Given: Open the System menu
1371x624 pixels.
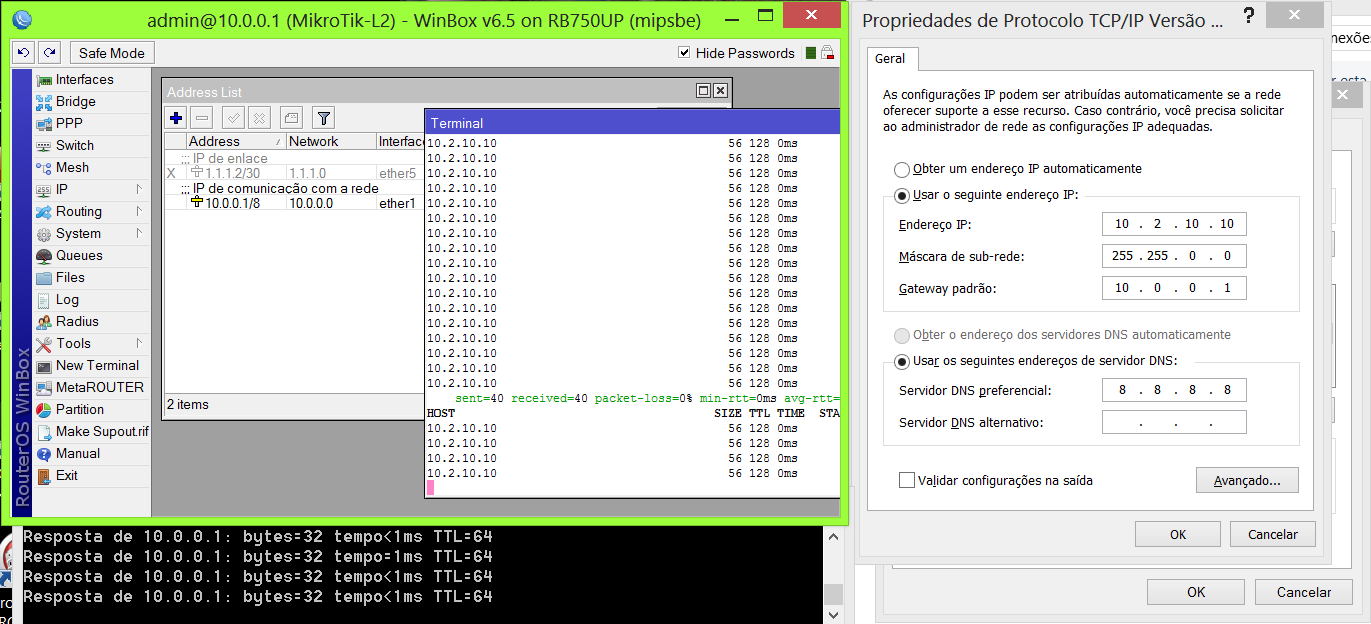Looking at the screenshot, I should click(78, 234).
